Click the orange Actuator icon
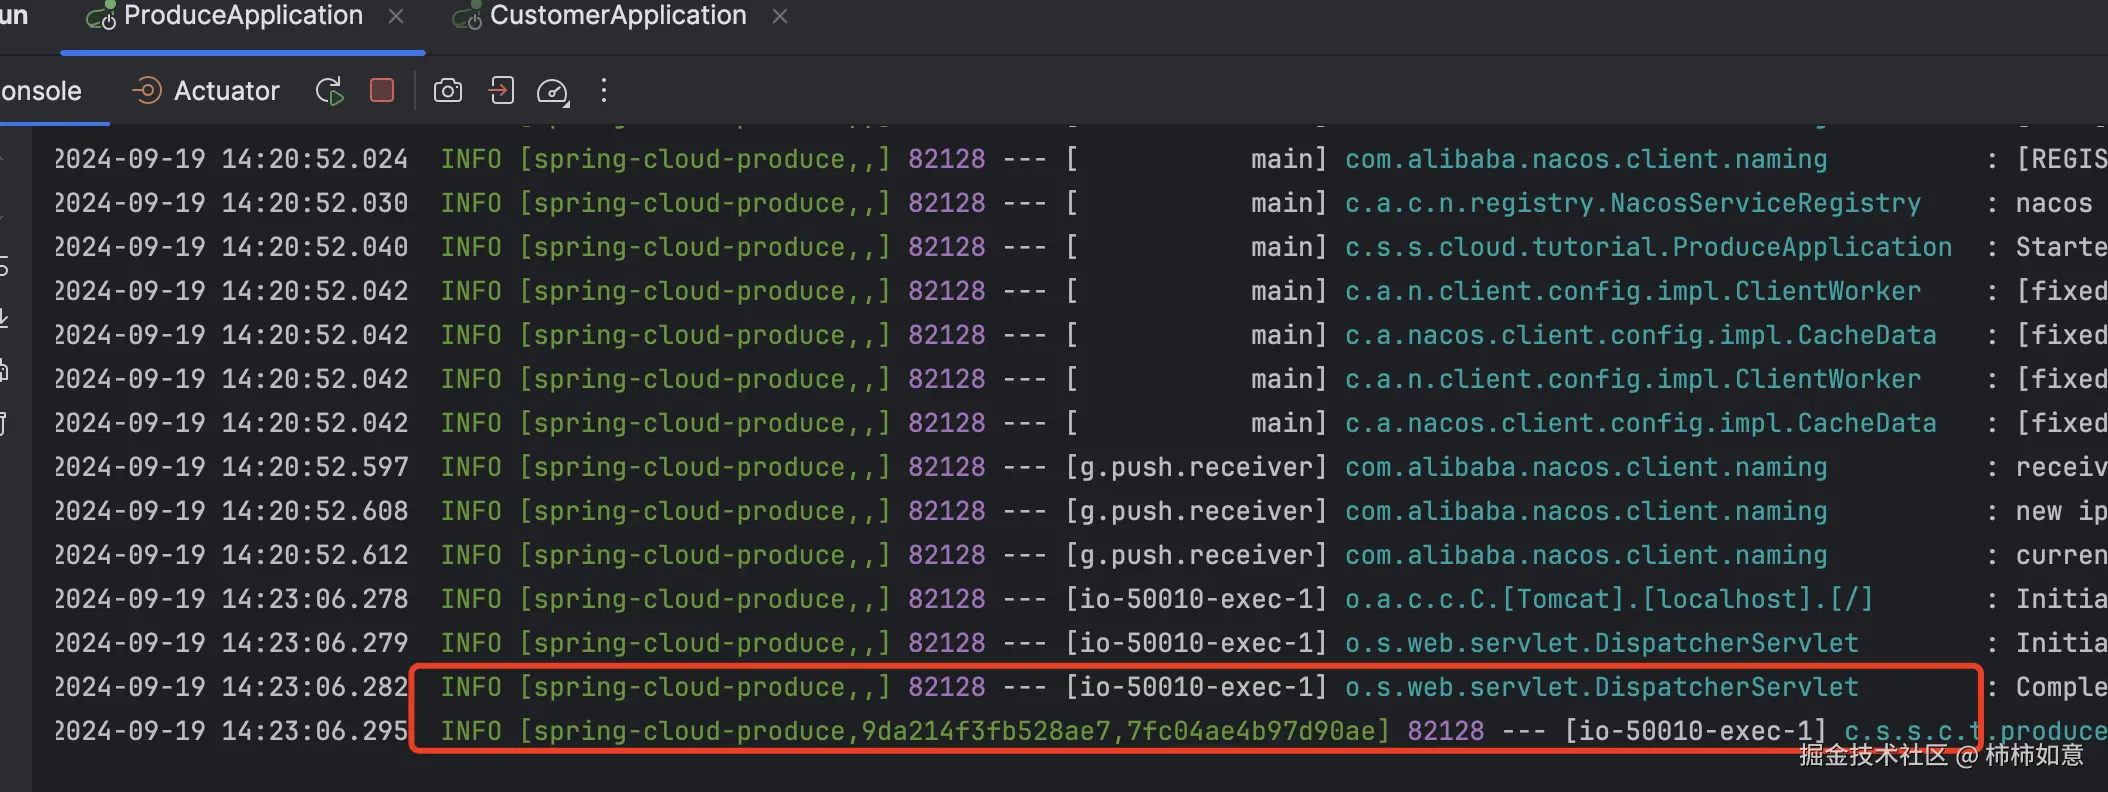The width and height of the screenshot is (2108, 792). 146,91
